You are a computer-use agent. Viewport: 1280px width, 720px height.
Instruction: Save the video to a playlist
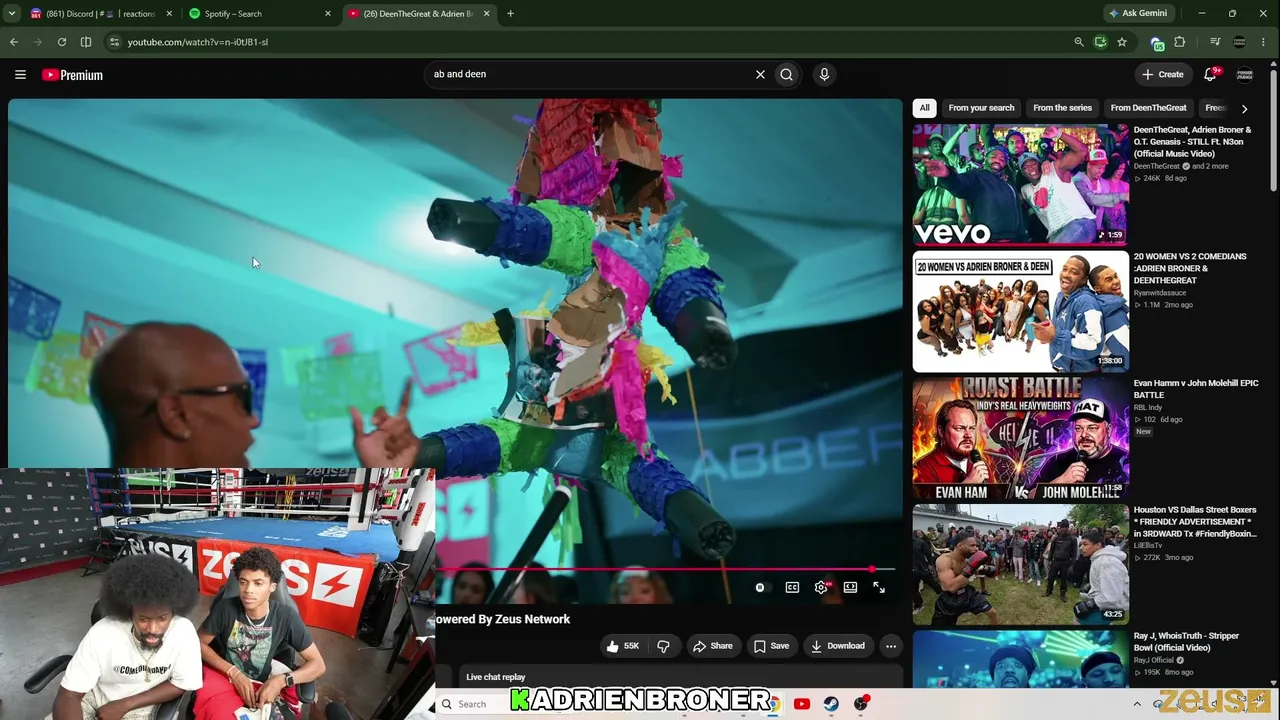point(771,646)
